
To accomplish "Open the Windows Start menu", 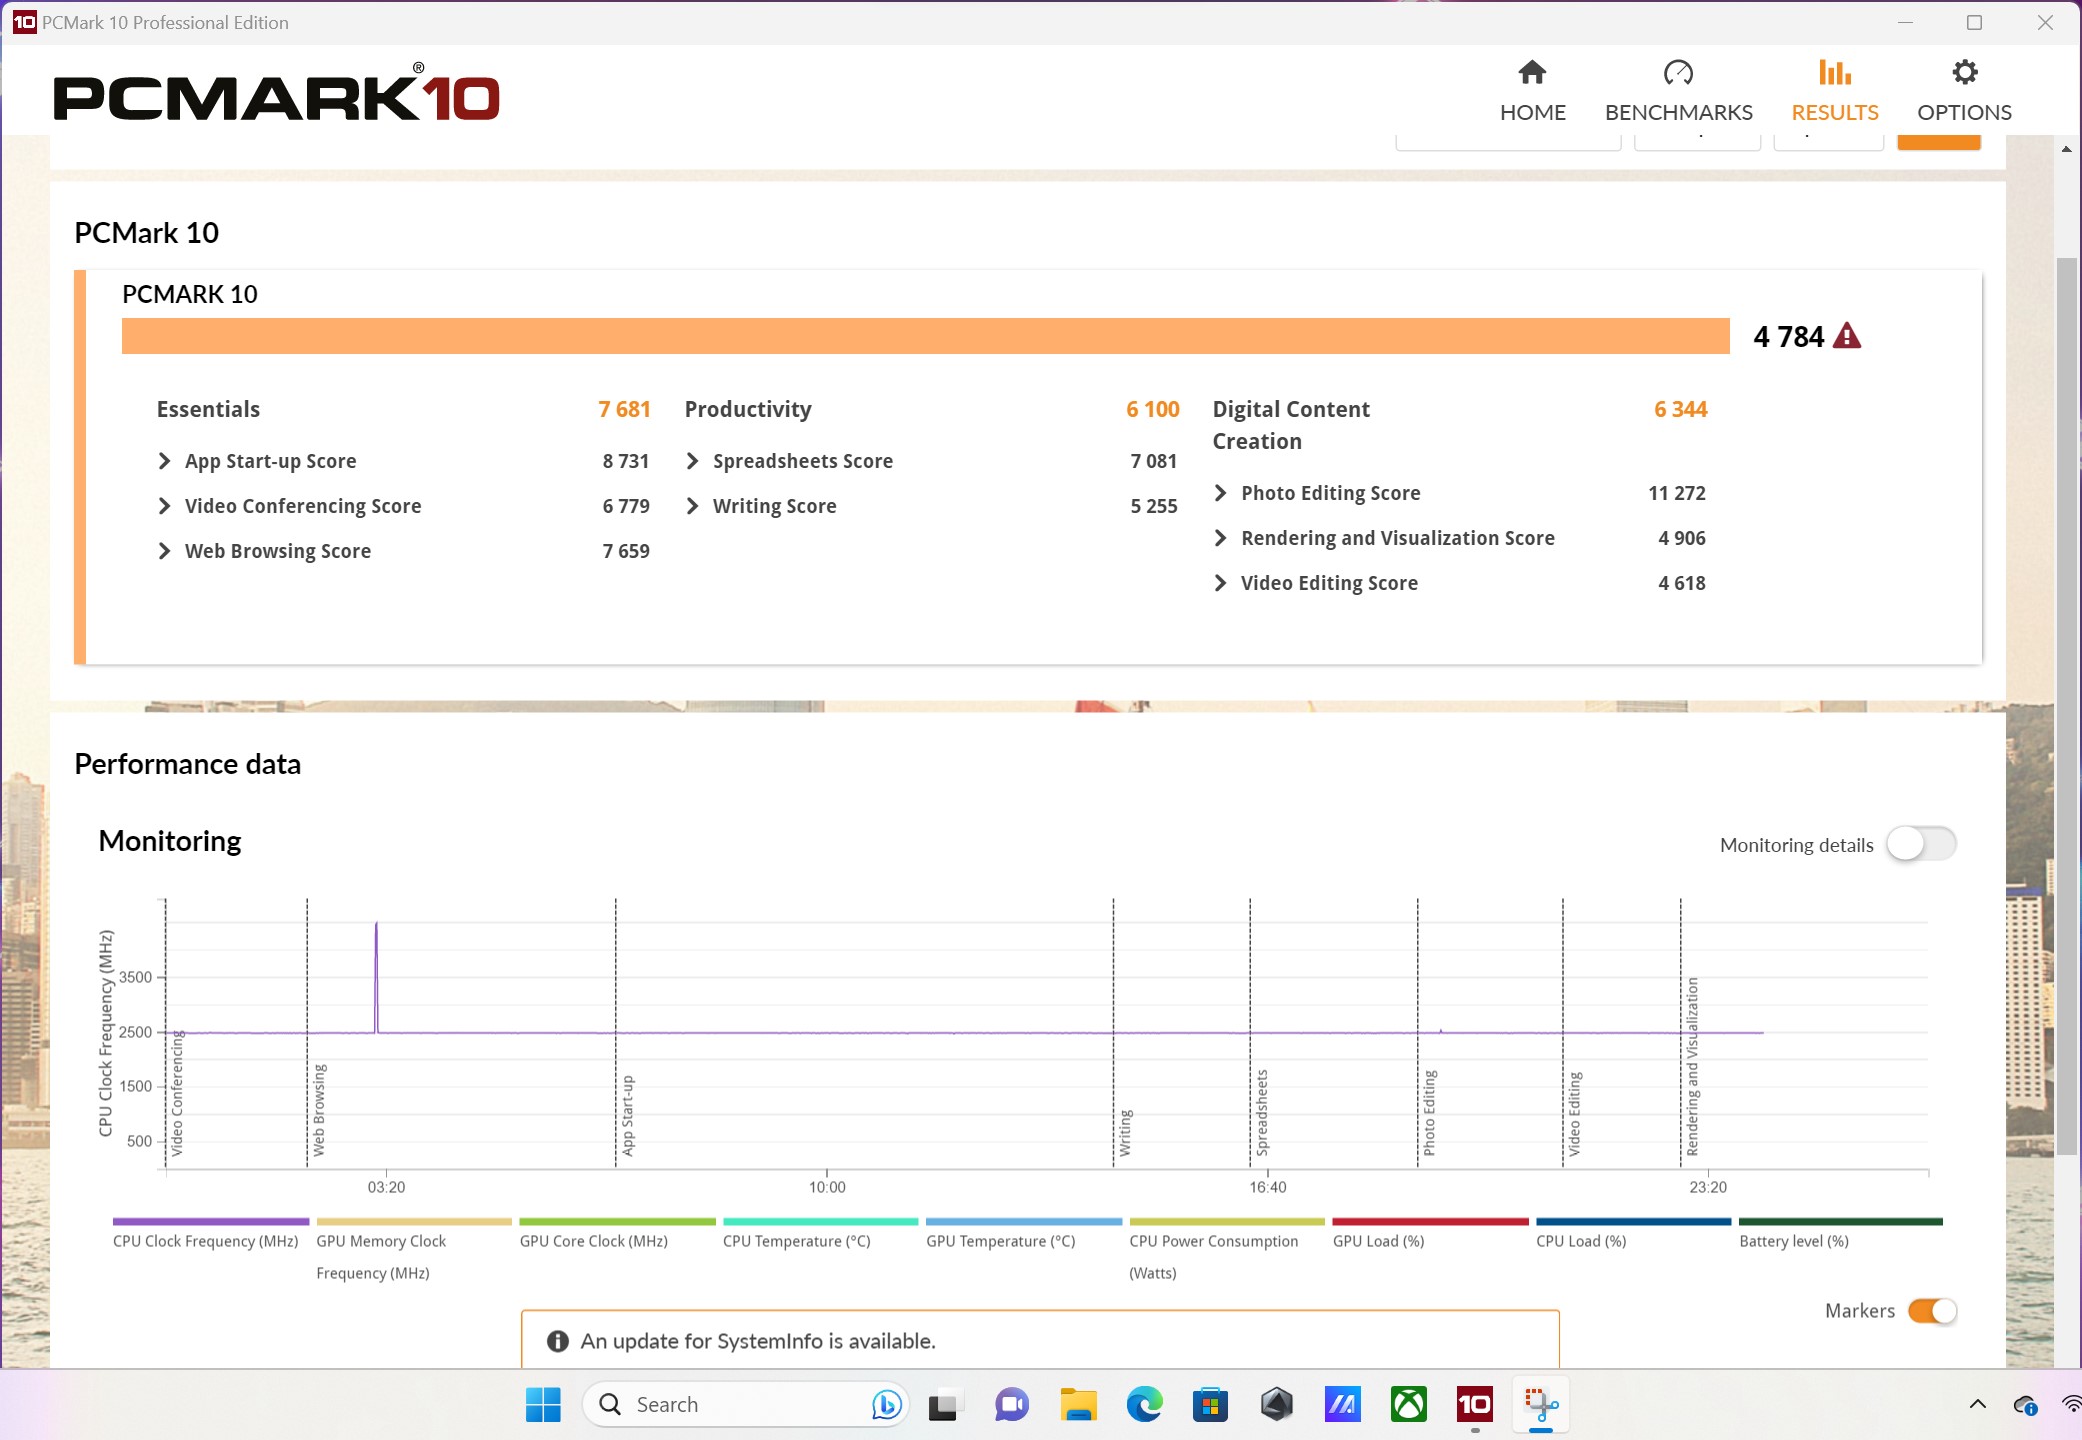I will (543, 1404).
